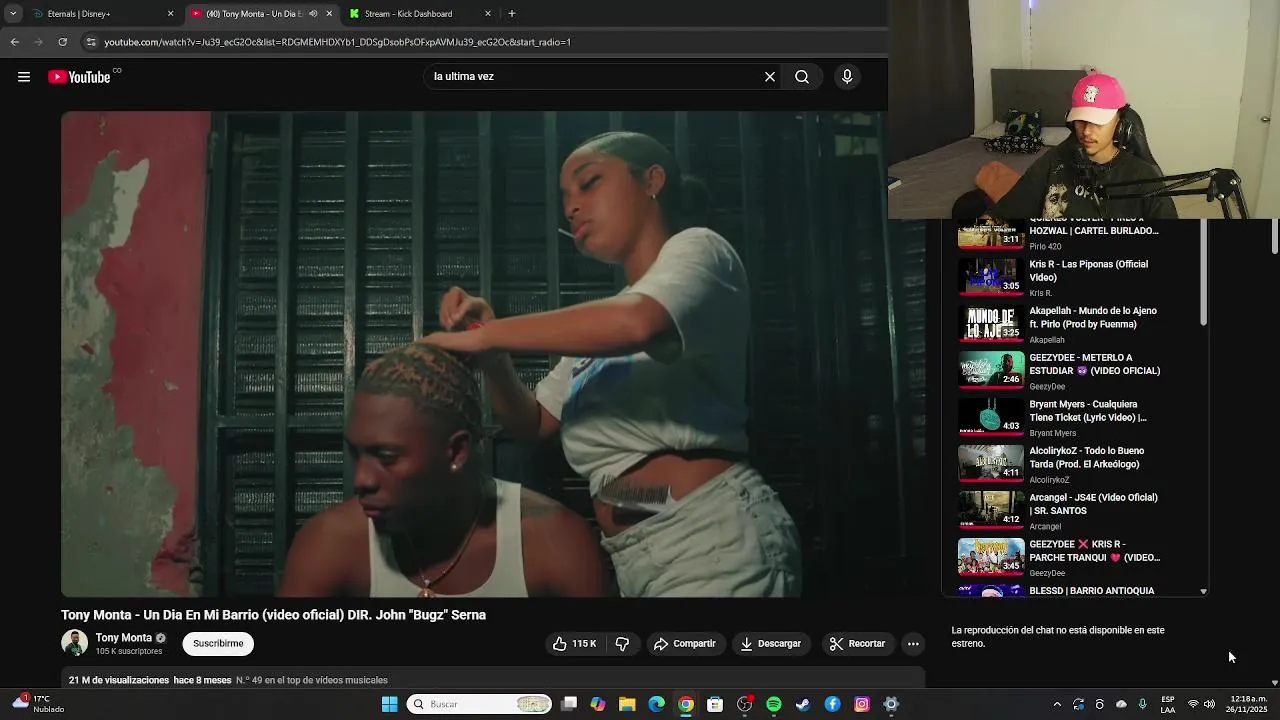Run search with the magnifier button

[x=802, y=77]
